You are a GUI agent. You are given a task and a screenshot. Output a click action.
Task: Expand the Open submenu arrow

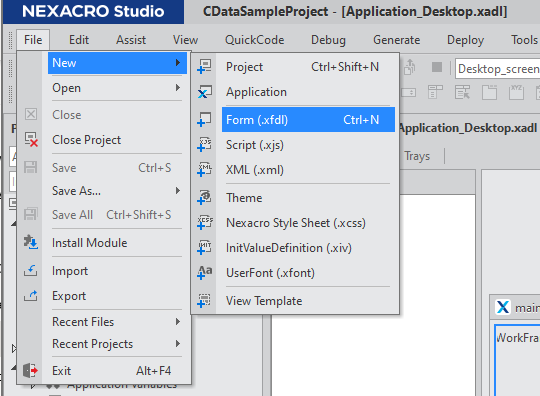click(178, 88)
